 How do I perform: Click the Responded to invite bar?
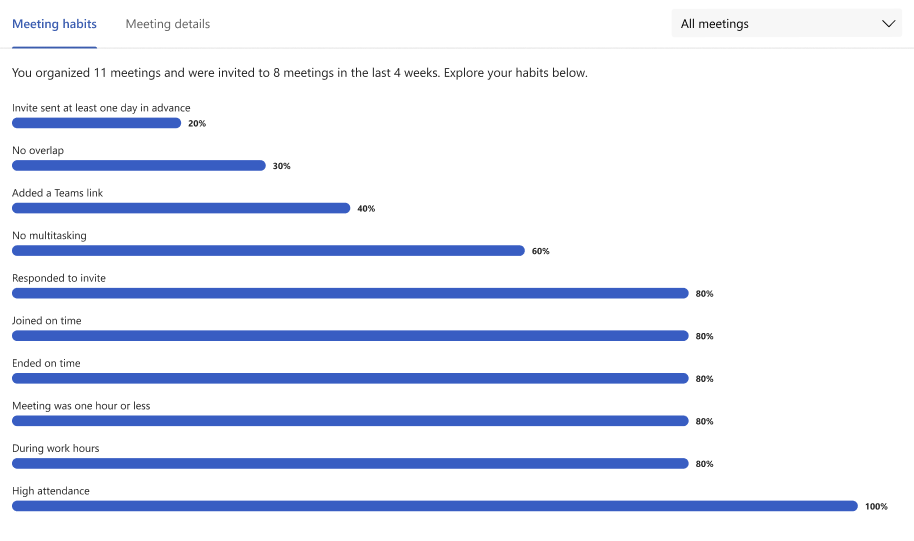point(350,293)
